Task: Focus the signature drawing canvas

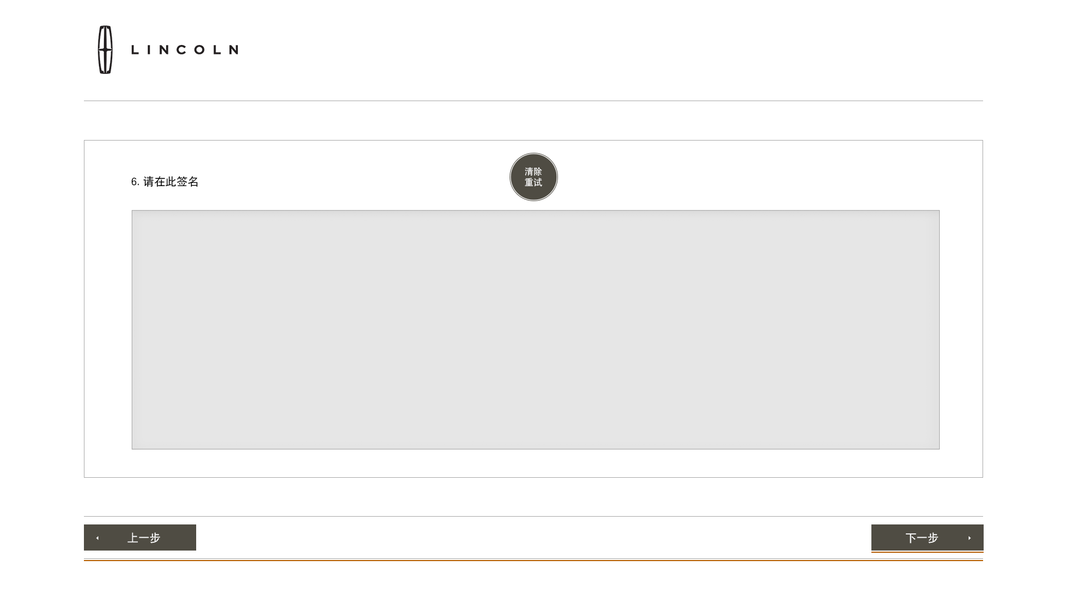Action: tap(535, 330)
